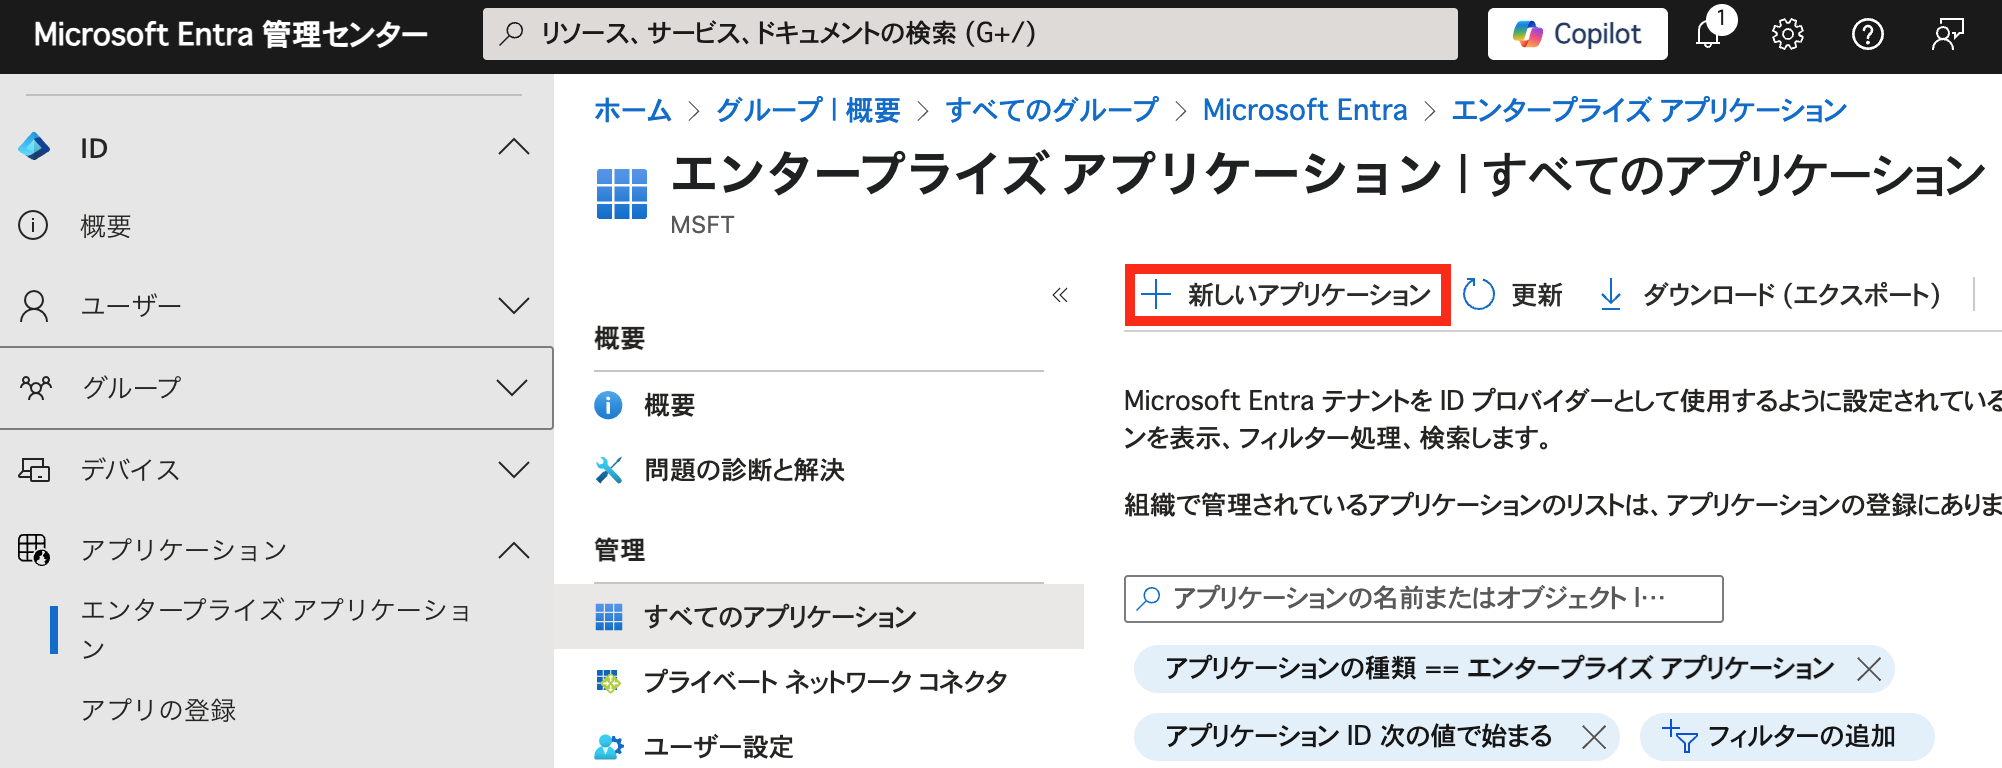Collapse the アプリケーション section chevron
2002x768 pixels.
pyautogui.click(x=514, y=549)
